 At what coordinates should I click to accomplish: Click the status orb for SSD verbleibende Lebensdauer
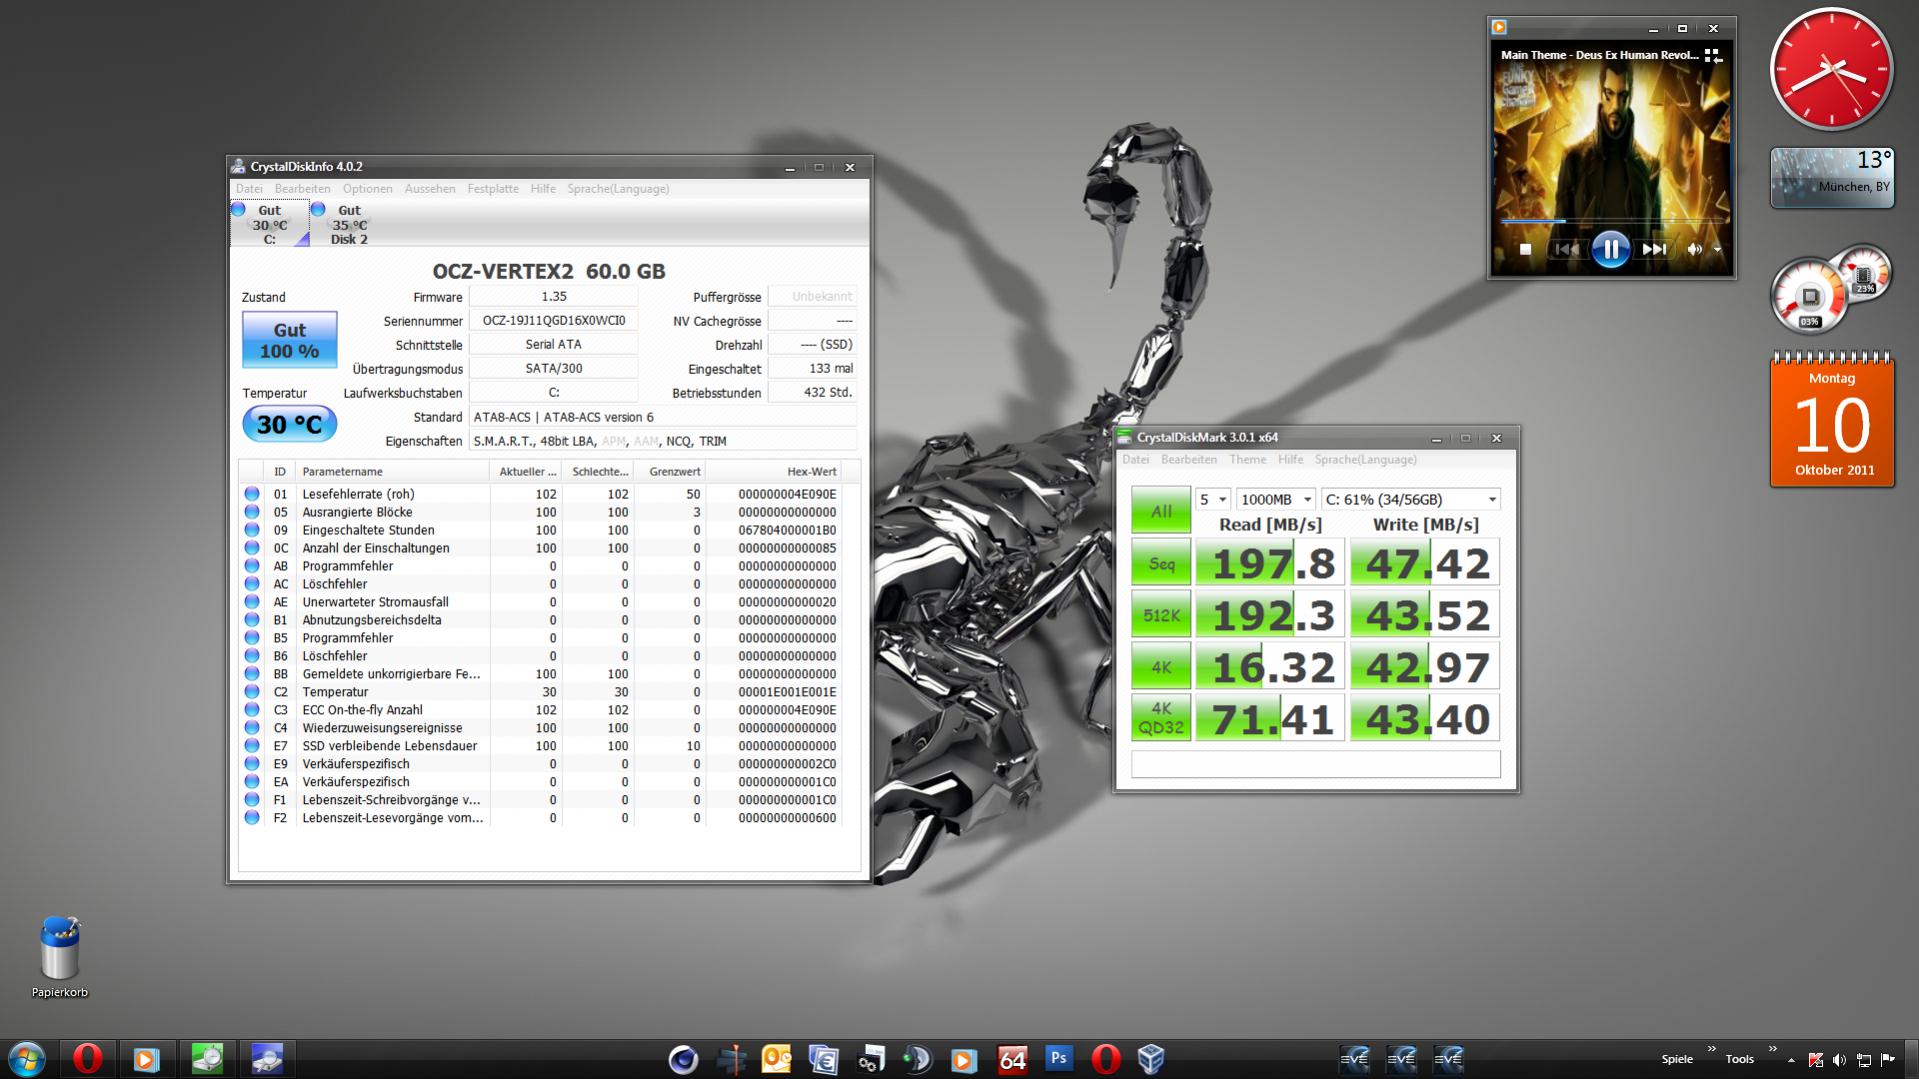(252, 746)
